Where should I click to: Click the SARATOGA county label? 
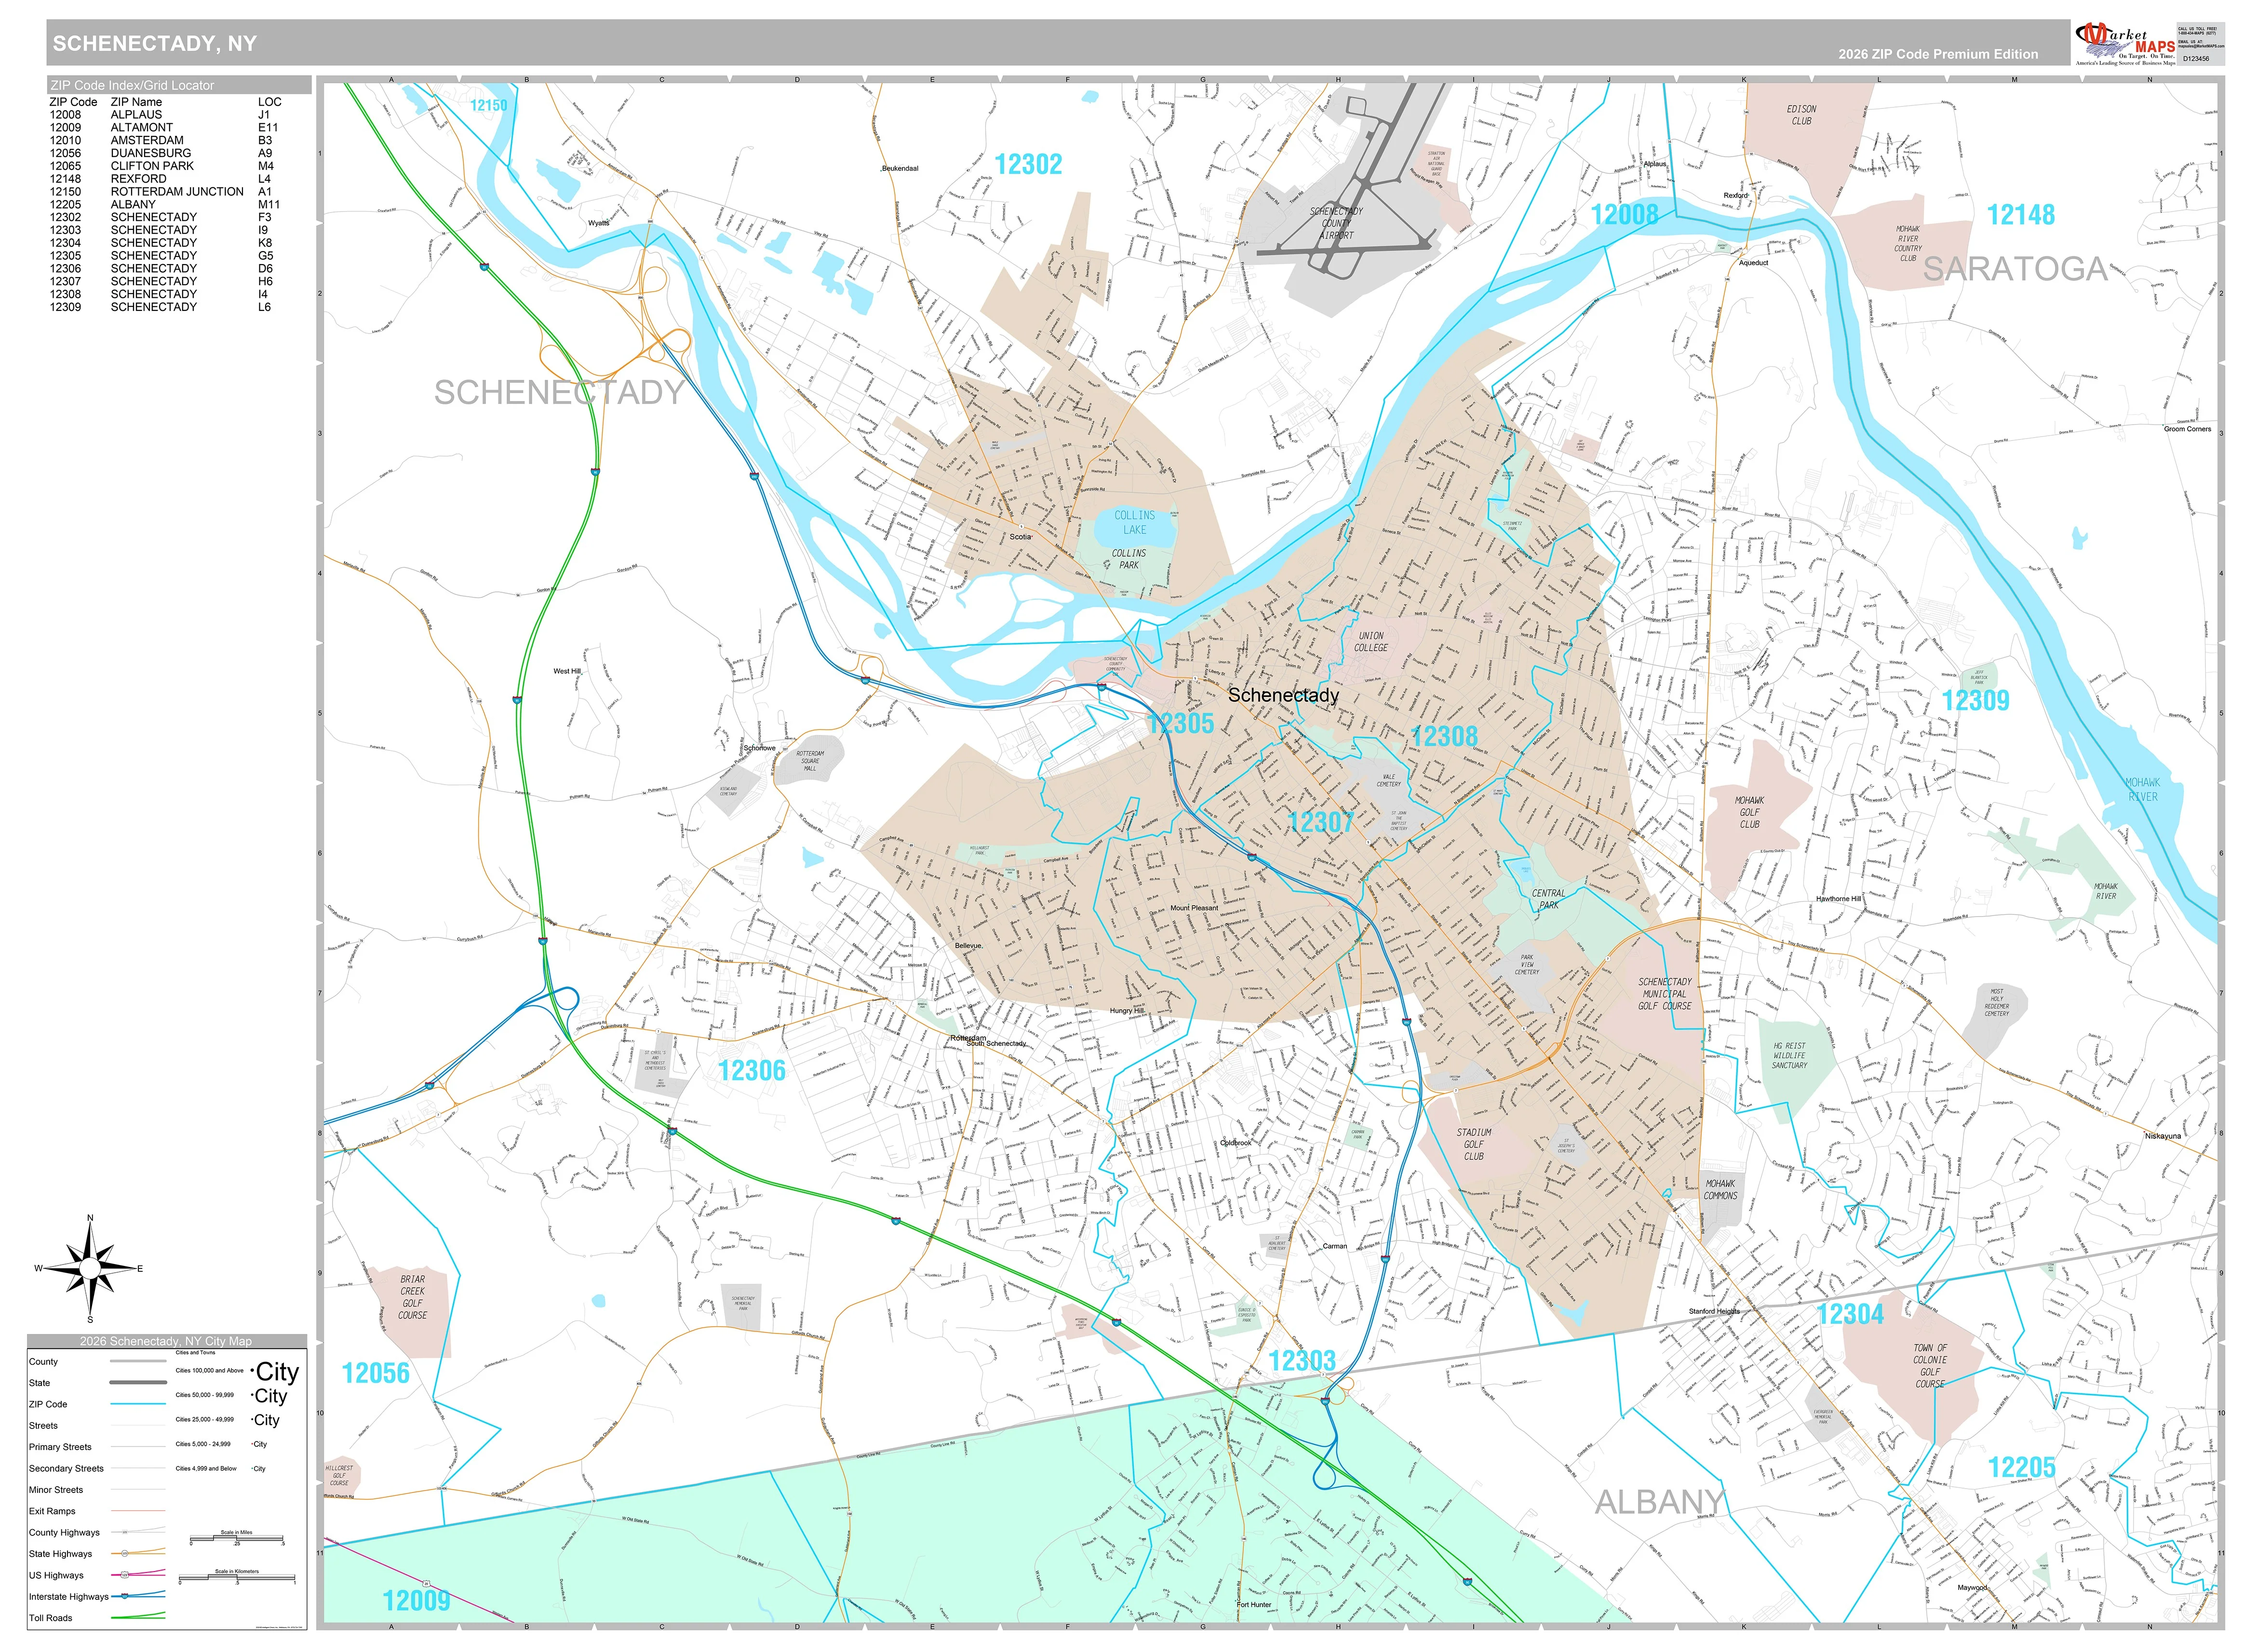2015,269
